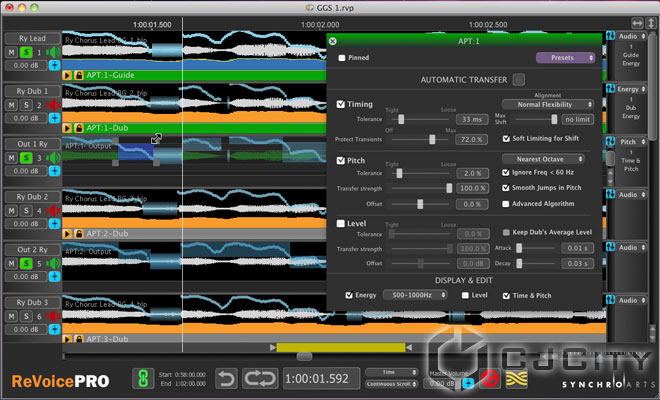Click the blue plus button on Ry Dub 3
The height and width of the screenshot is (400, 660).
(55, 329)
